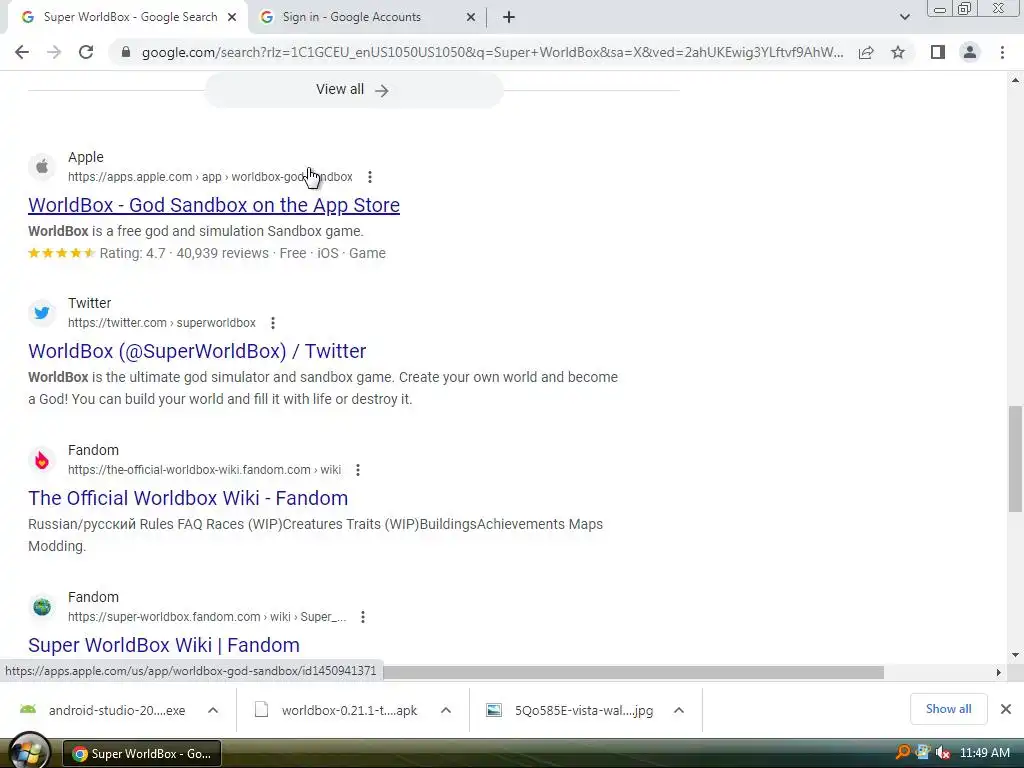Expand options for vista-wal jpg download

[x=679, y=710]
